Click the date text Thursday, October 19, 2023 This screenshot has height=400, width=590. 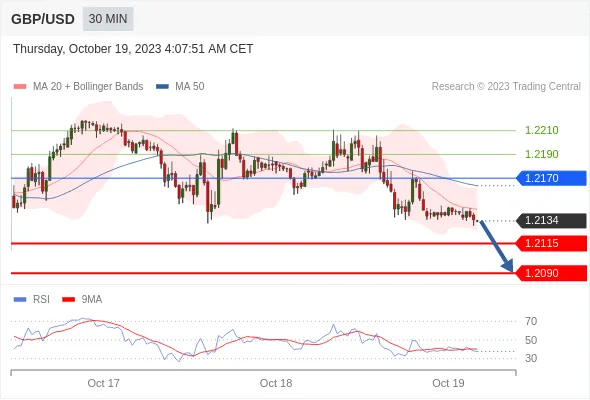(x=87, y=49)
